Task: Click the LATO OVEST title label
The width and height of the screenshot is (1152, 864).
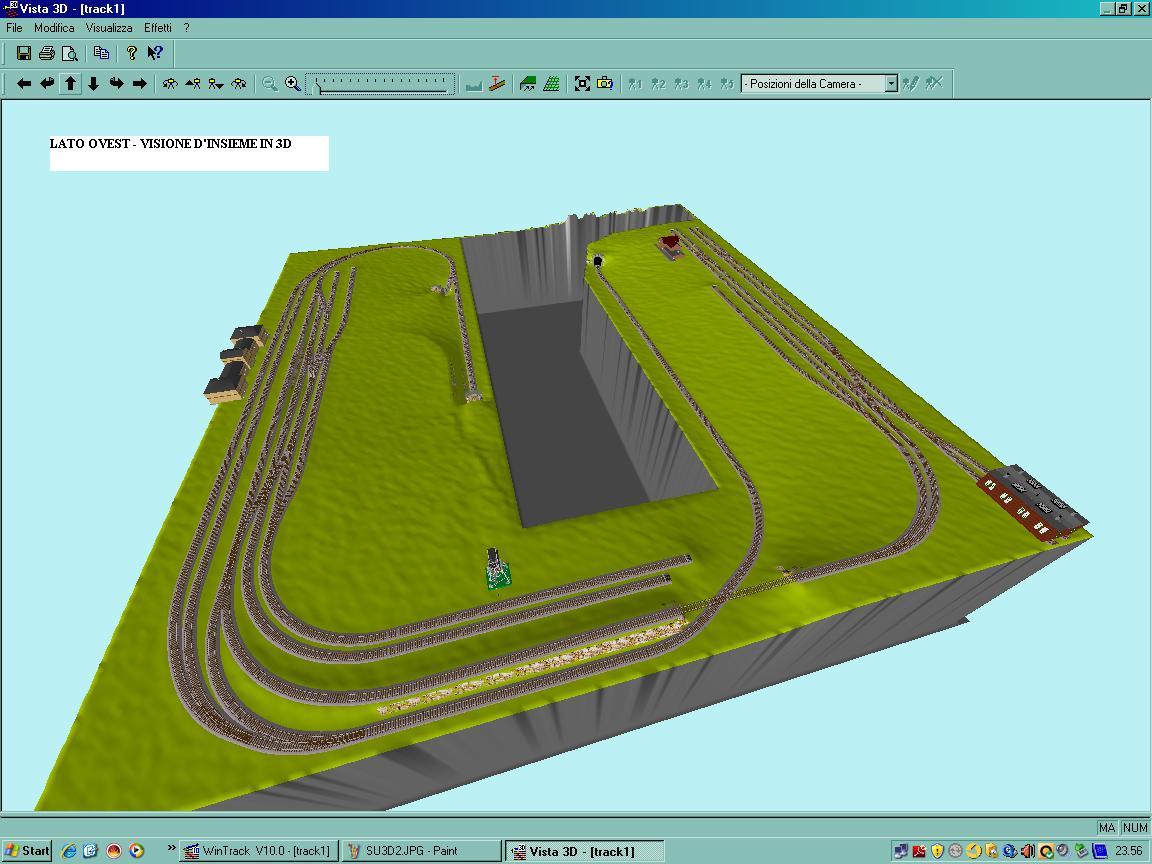Action: [170, 143]
